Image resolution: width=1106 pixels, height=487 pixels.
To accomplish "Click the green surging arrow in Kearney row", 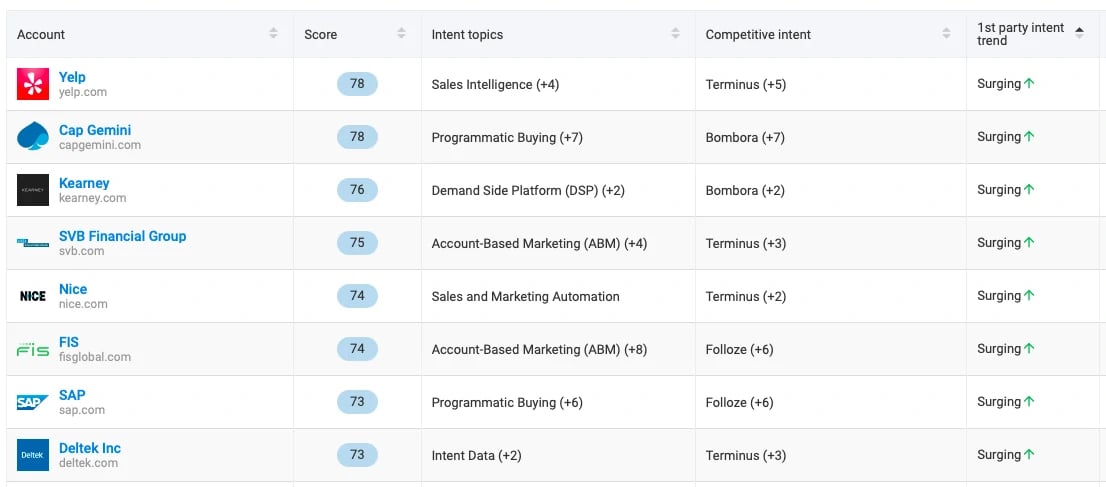I will tap(1029, 189).
